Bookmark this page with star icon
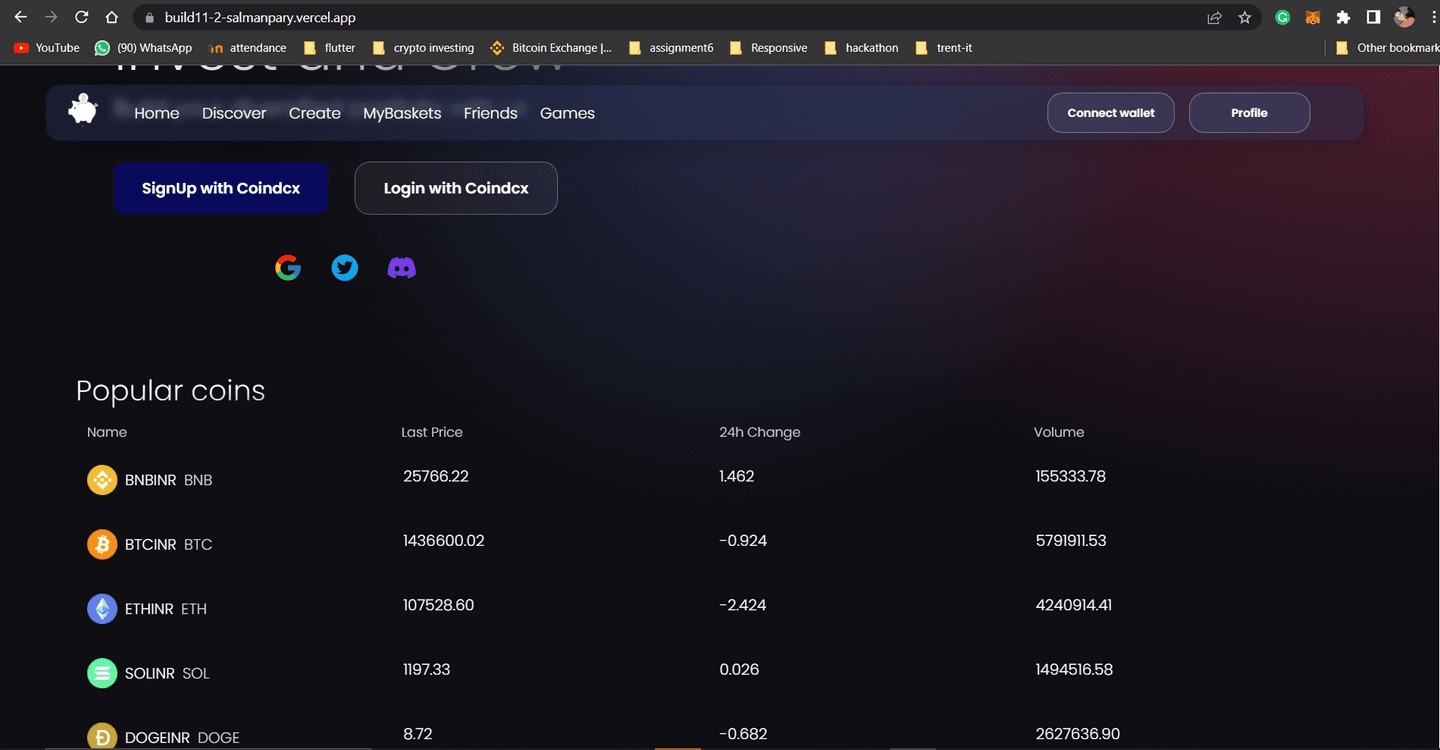 tap(1245, 17)
